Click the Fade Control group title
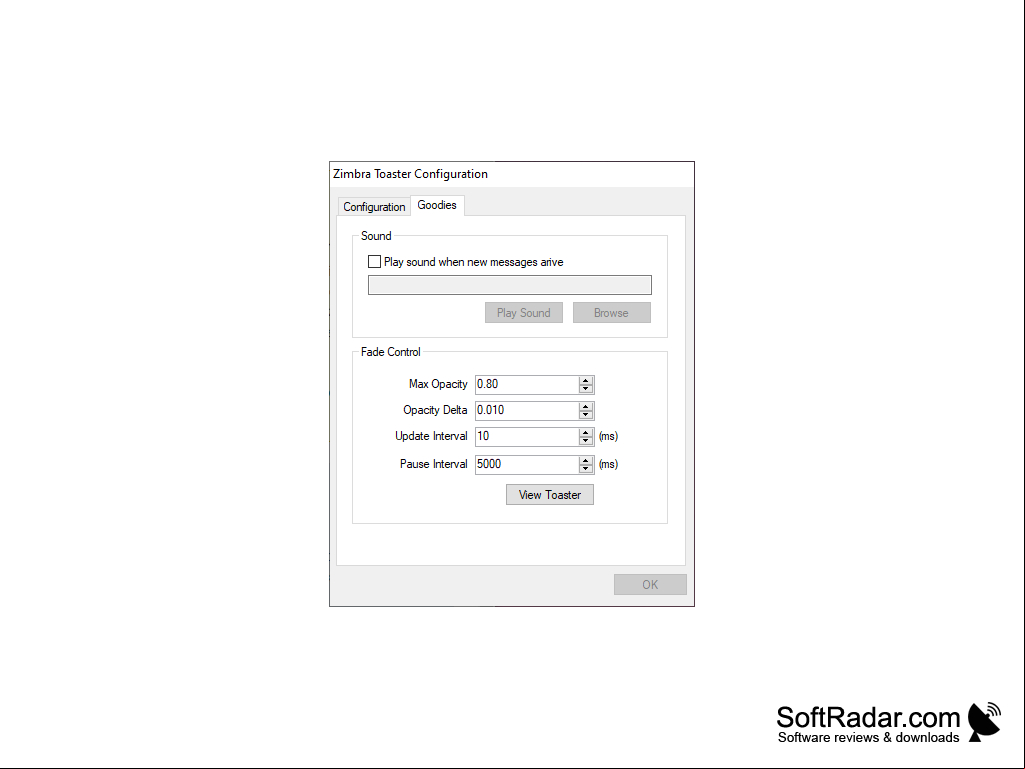Image resolution: width=1025 pixels, height=769 pixels. 390,352
